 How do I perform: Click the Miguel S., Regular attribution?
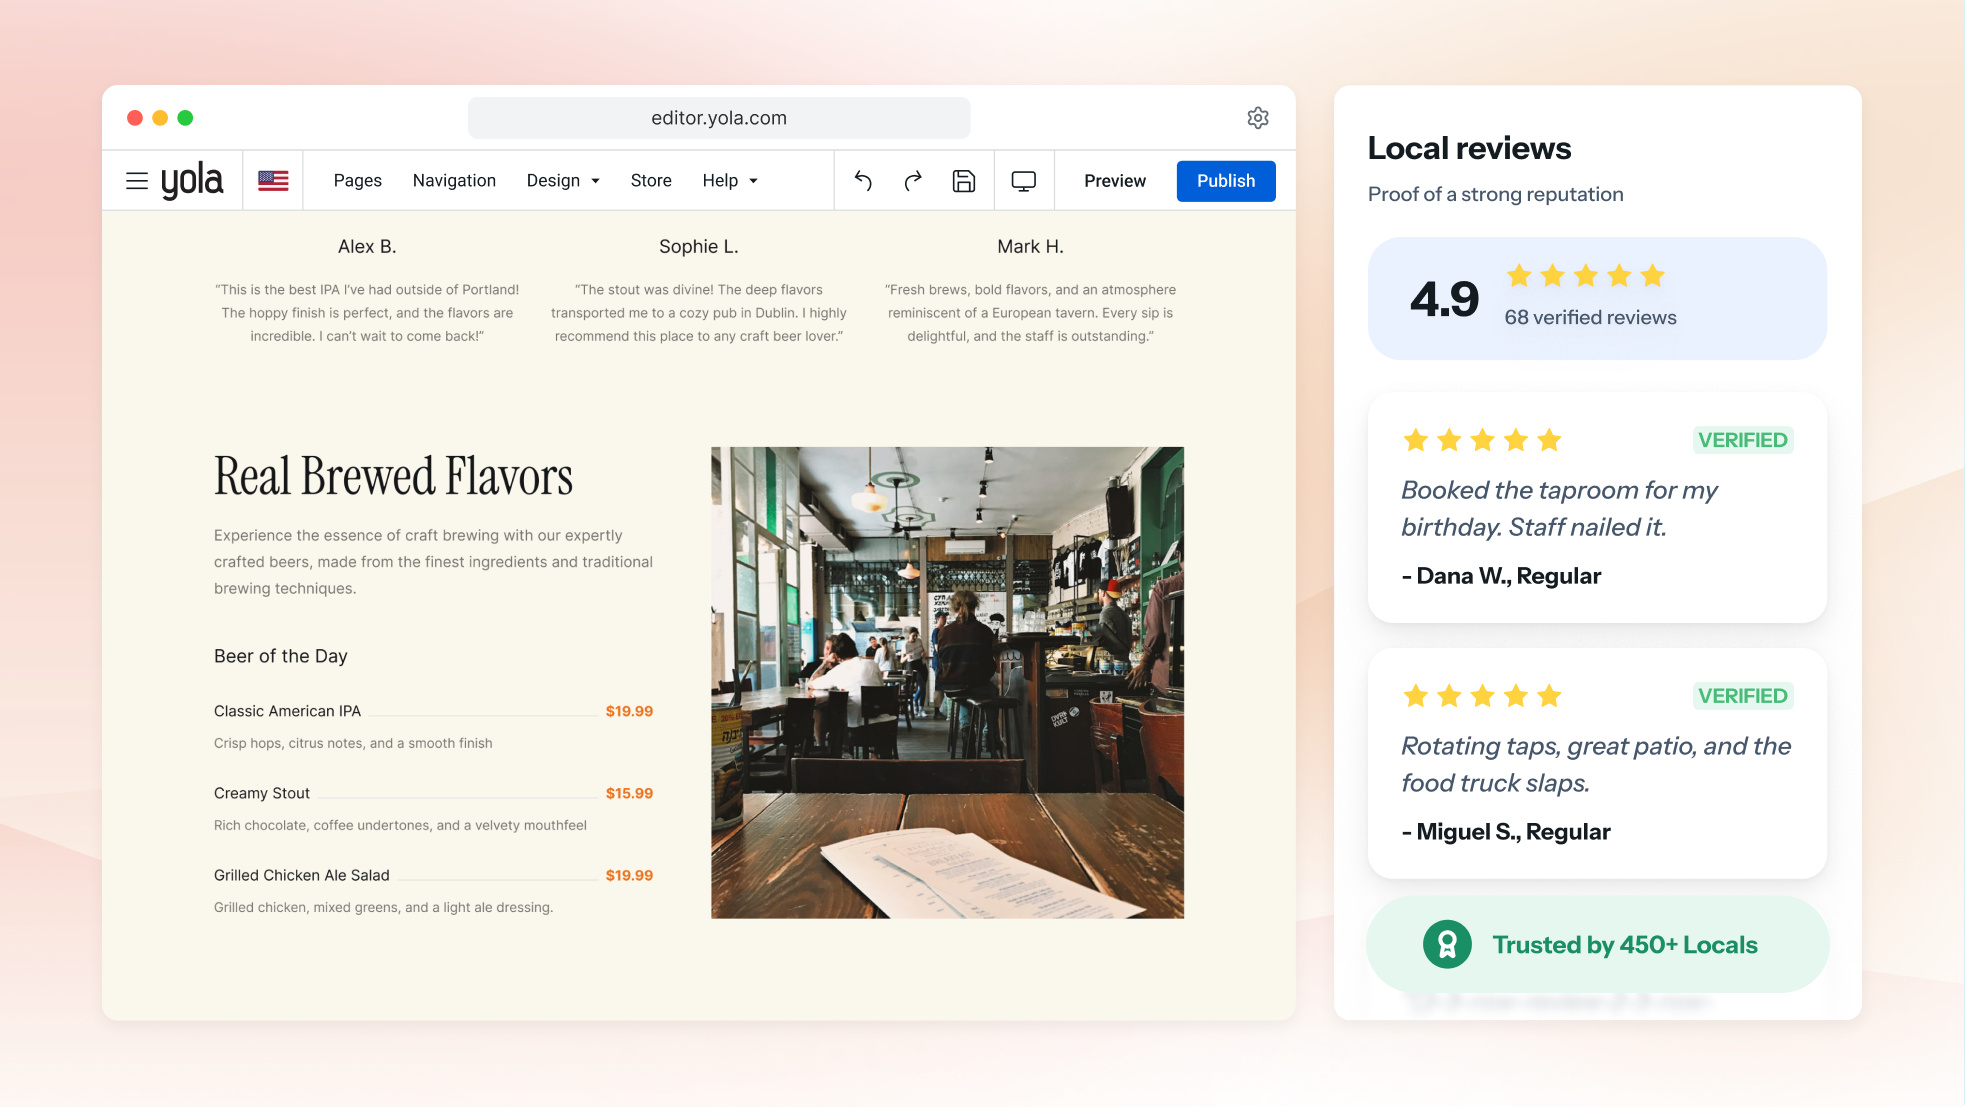click(1506, 832)
